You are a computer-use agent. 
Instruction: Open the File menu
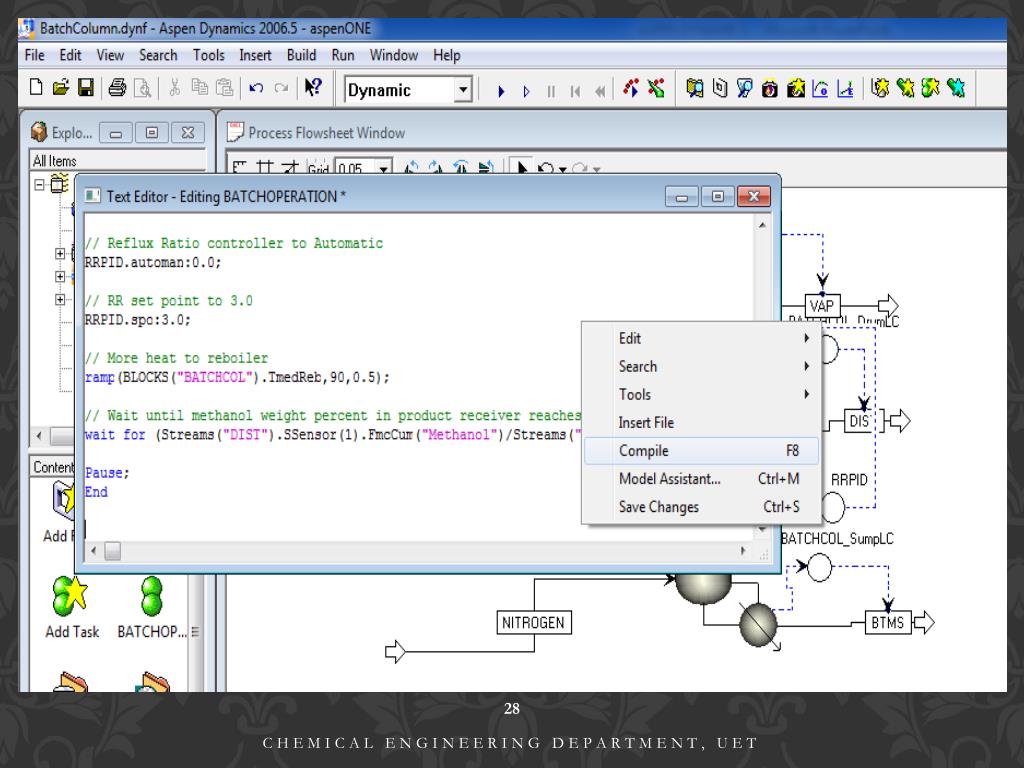pyautogui.click(x=34, y=56)
